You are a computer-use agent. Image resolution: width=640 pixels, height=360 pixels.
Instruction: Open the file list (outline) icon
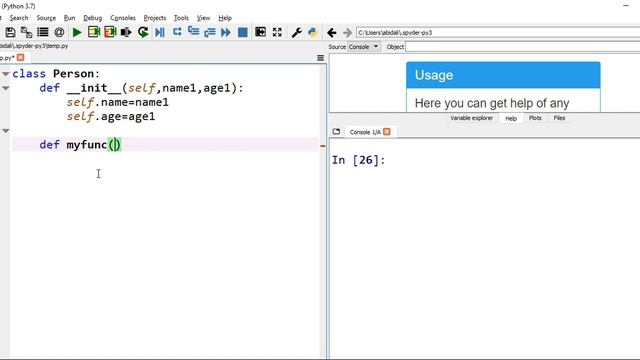pos(43,32)
